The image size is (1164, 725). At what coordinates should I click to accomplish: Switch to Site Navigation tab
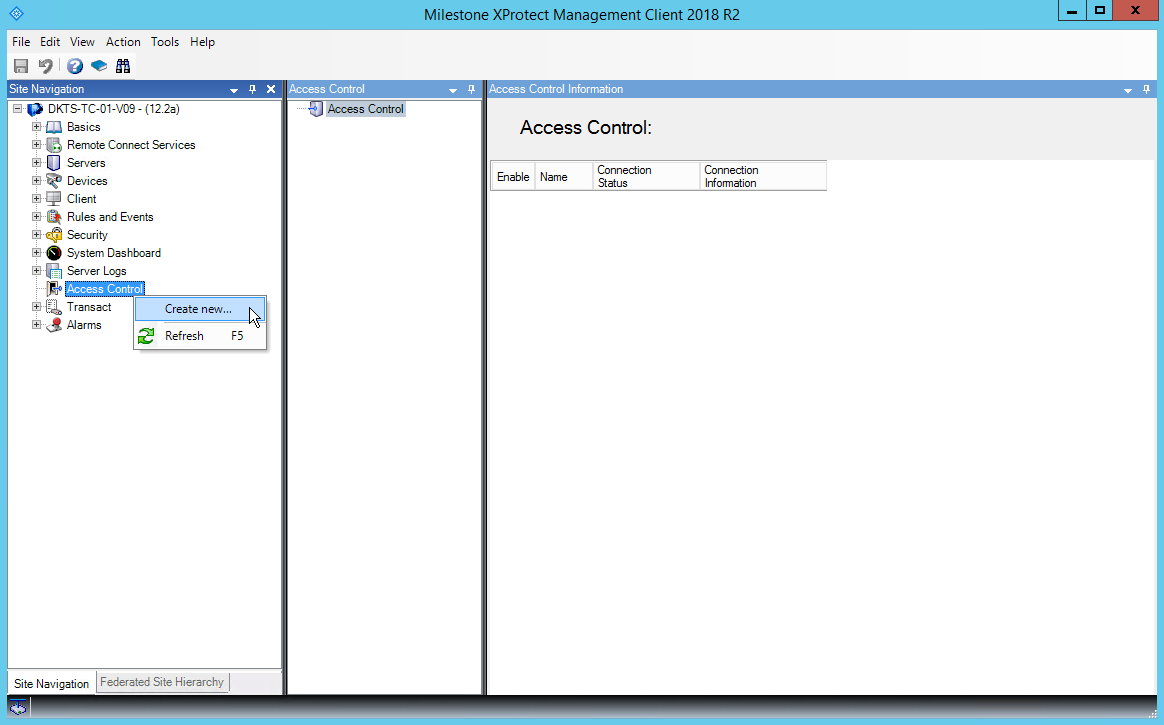click(51, 683)
